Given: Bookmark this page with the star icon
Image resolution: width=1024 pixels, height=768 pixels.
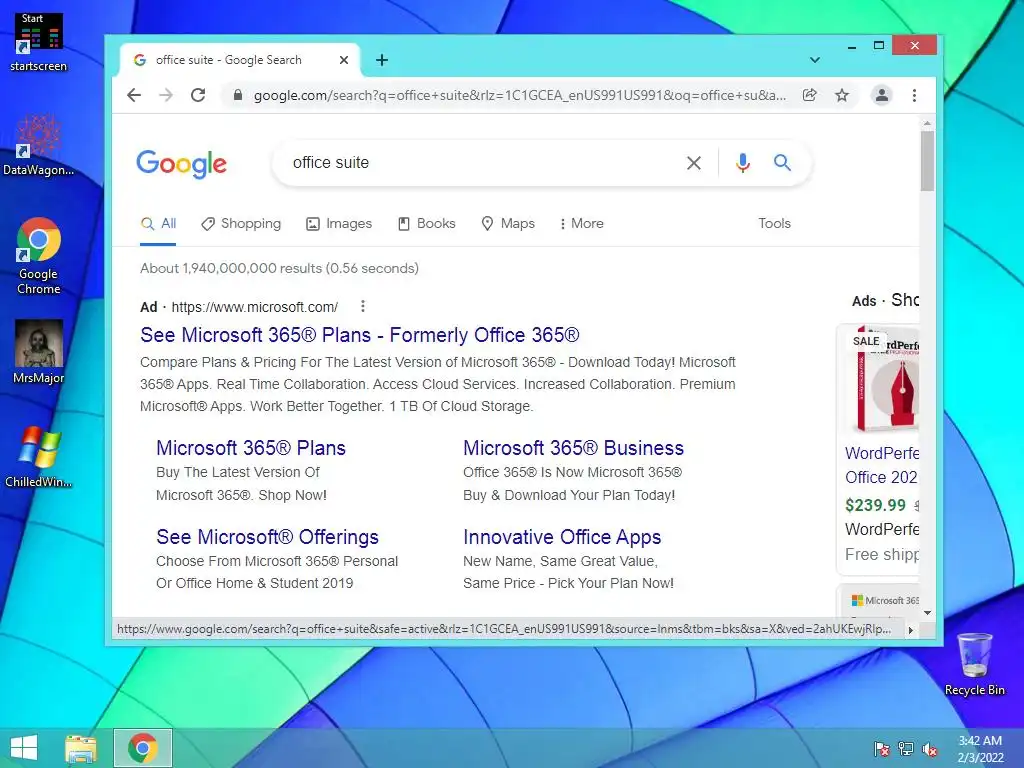Looking at the screenshot, I should [x=842, y=95].
